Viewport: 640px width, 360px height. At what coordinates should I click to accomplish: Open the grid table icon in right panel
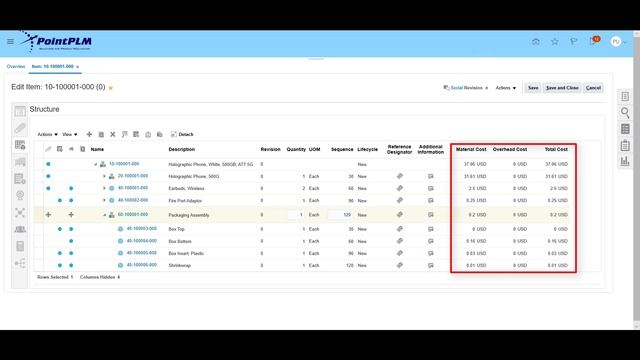tap(625, 129)
